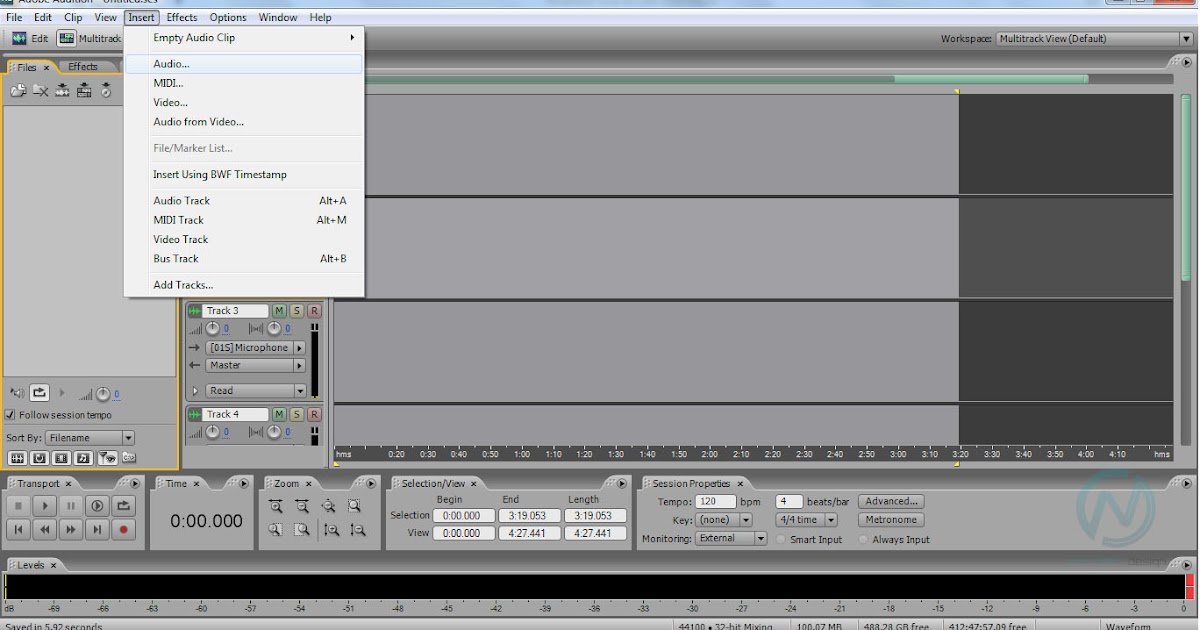The width and height of the screenshot is (1200, 630).
Task: Arm Track 3 for recording
Action: click(x=314, y=311)
